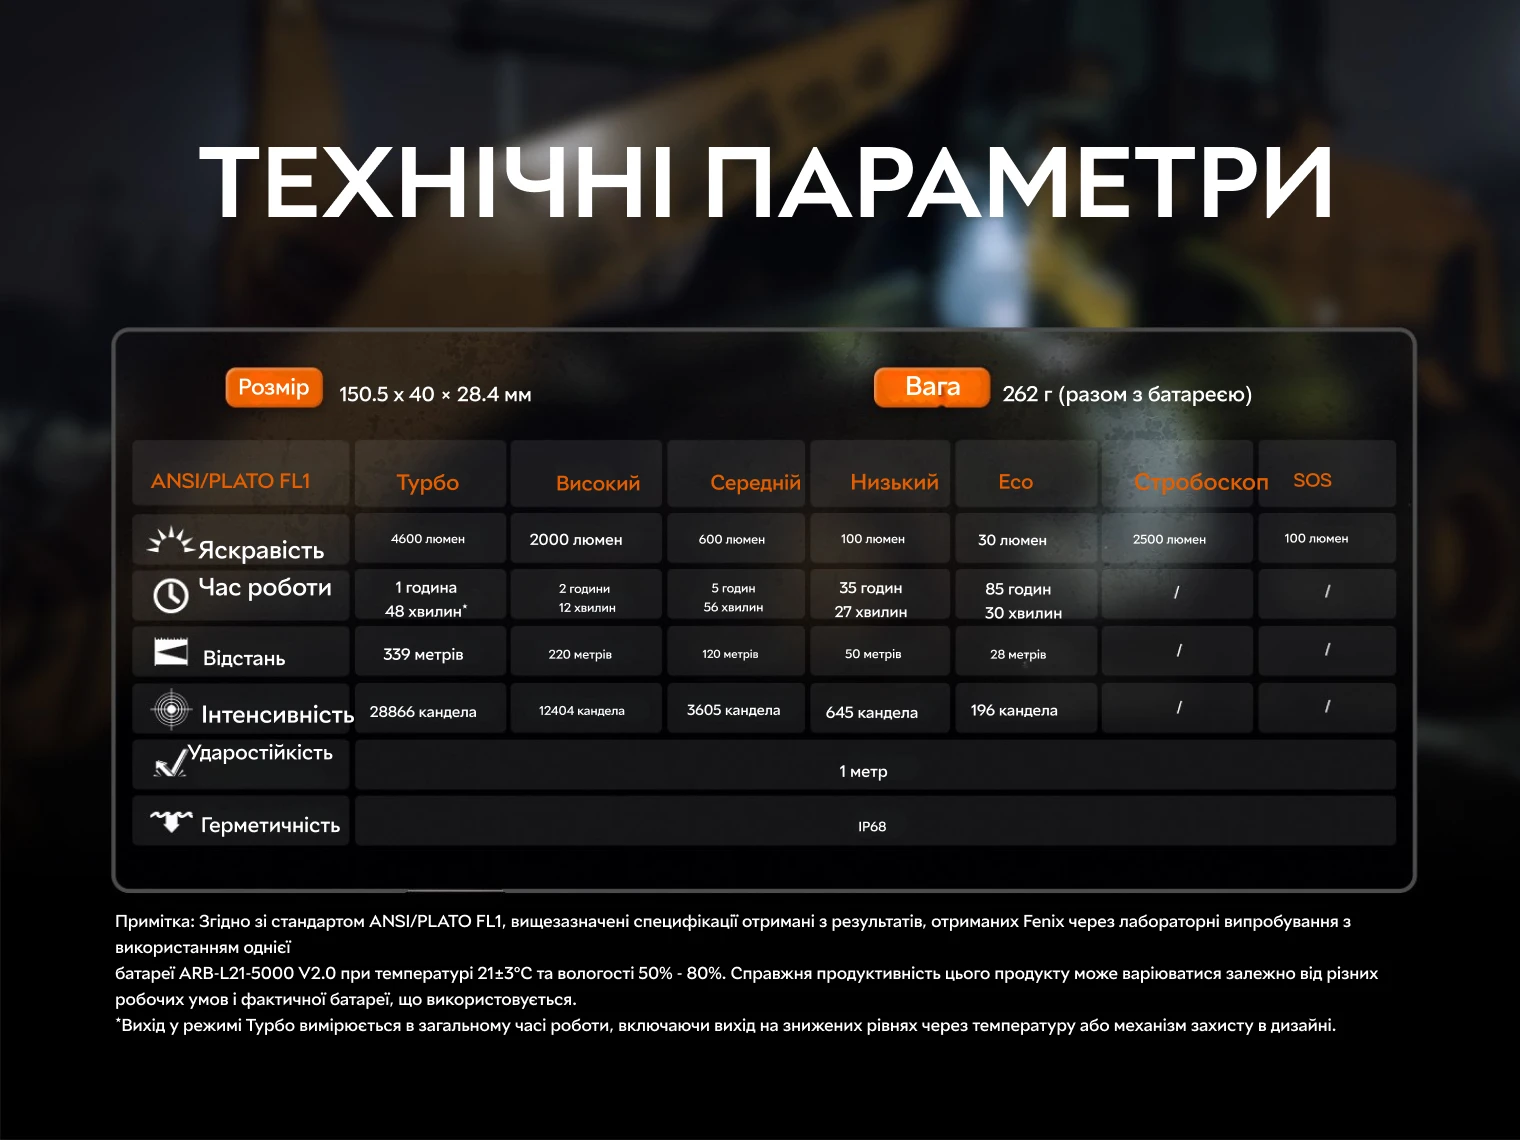Click the 50 метрів distance cell
1520x1140 pixels.
pos(880,652)
